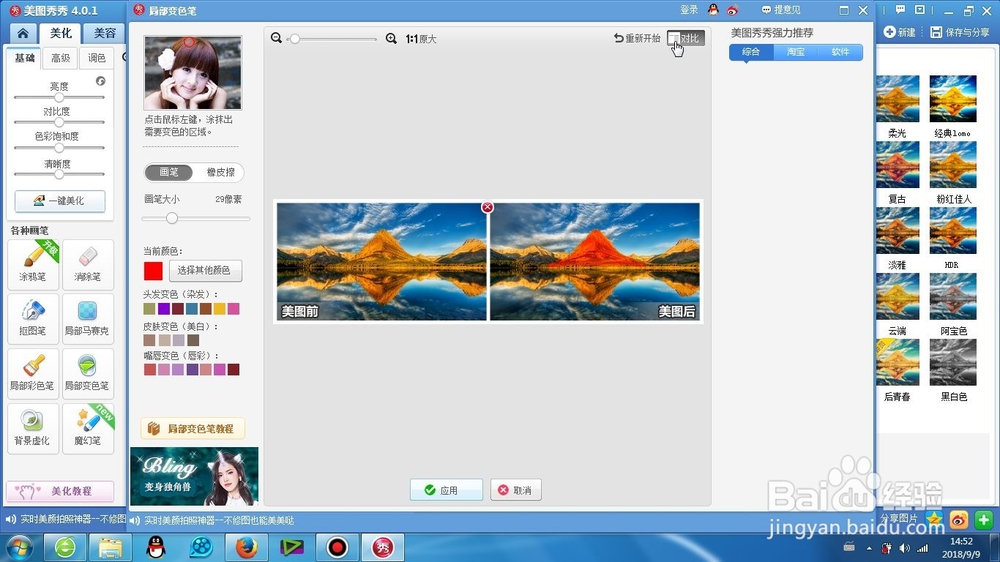Click the 选择其他颜色 button
Screen dimensions: 1000x562
(205, 270)
